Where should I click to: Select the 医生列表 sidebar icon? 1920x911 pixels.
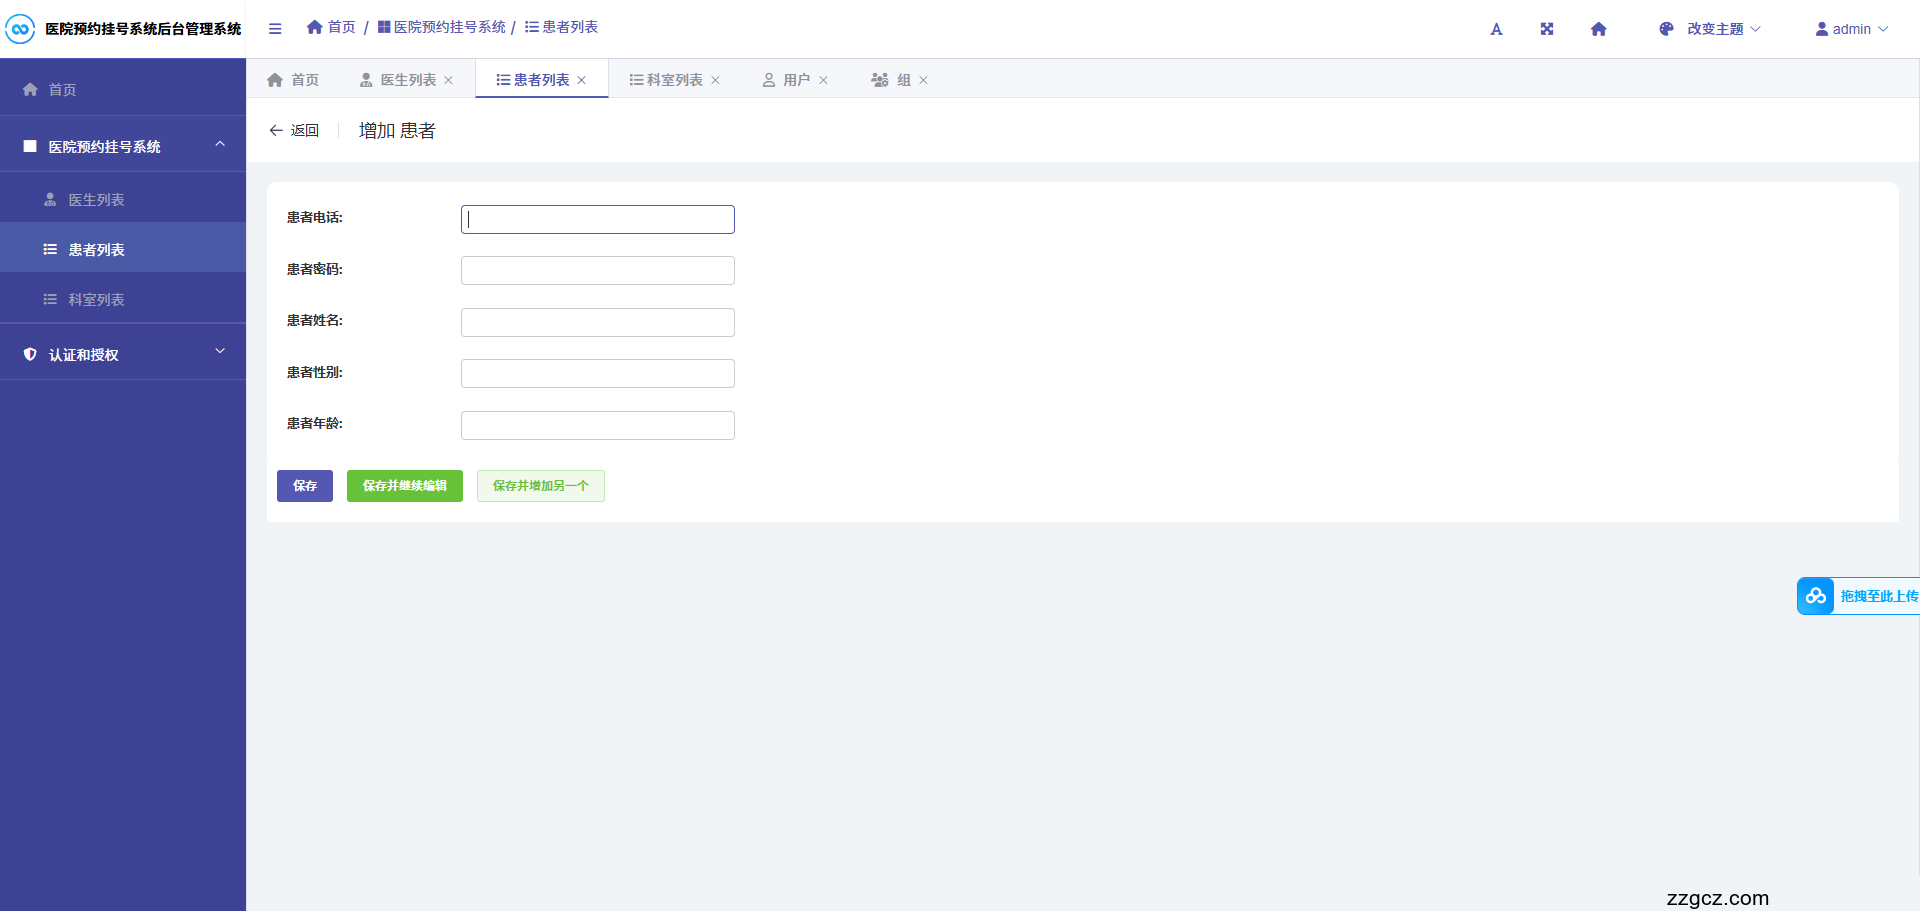point(49,199)
